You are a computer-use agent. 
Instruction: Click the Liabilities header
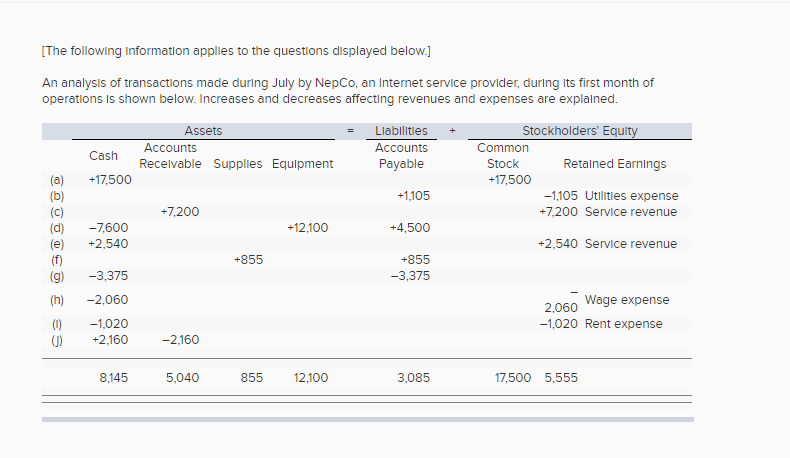(400, 131)
